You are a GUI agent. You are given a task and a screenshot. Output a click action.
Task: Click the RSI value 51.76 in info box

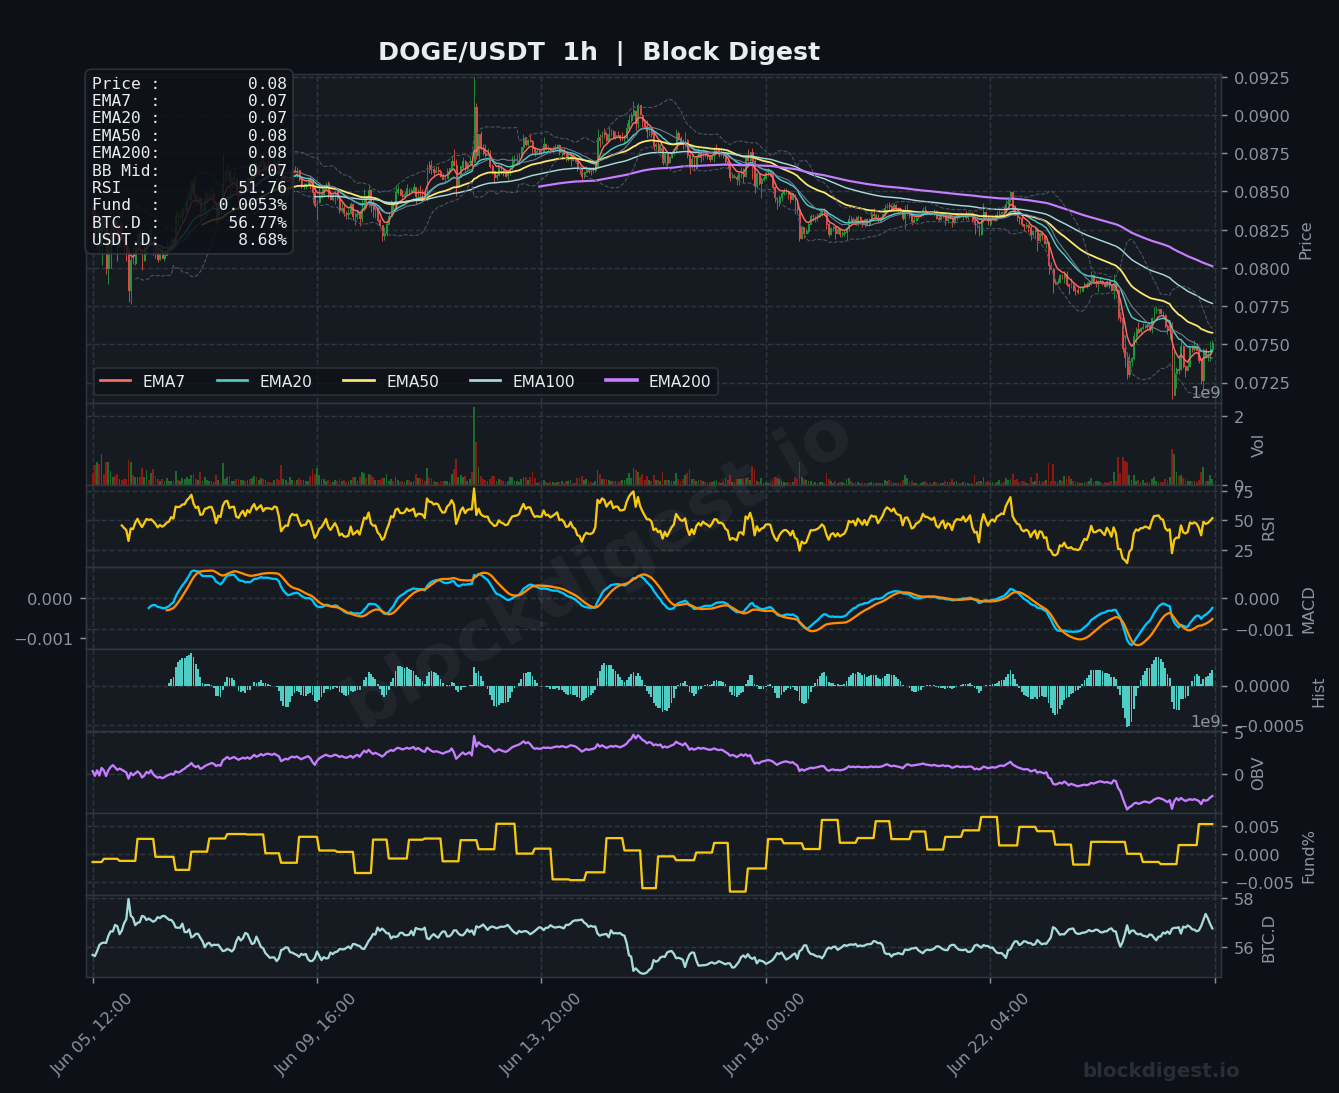click(x=262, y=188)
